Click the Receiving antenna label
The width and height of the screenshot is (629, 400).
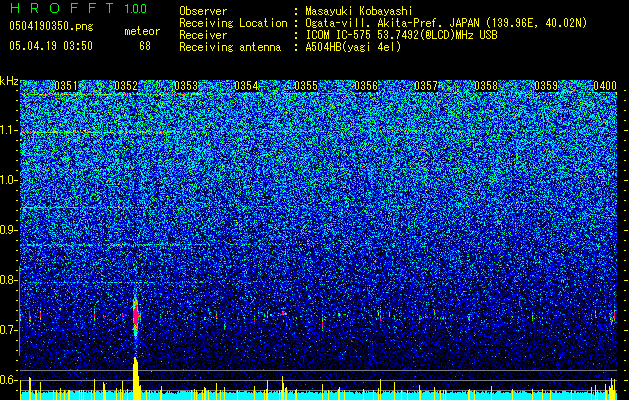[x=230, y=47]
